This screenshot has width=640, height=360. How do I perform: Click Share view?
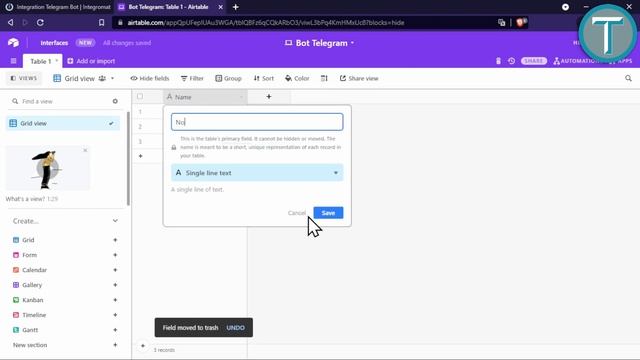click(x=359, y=78)
